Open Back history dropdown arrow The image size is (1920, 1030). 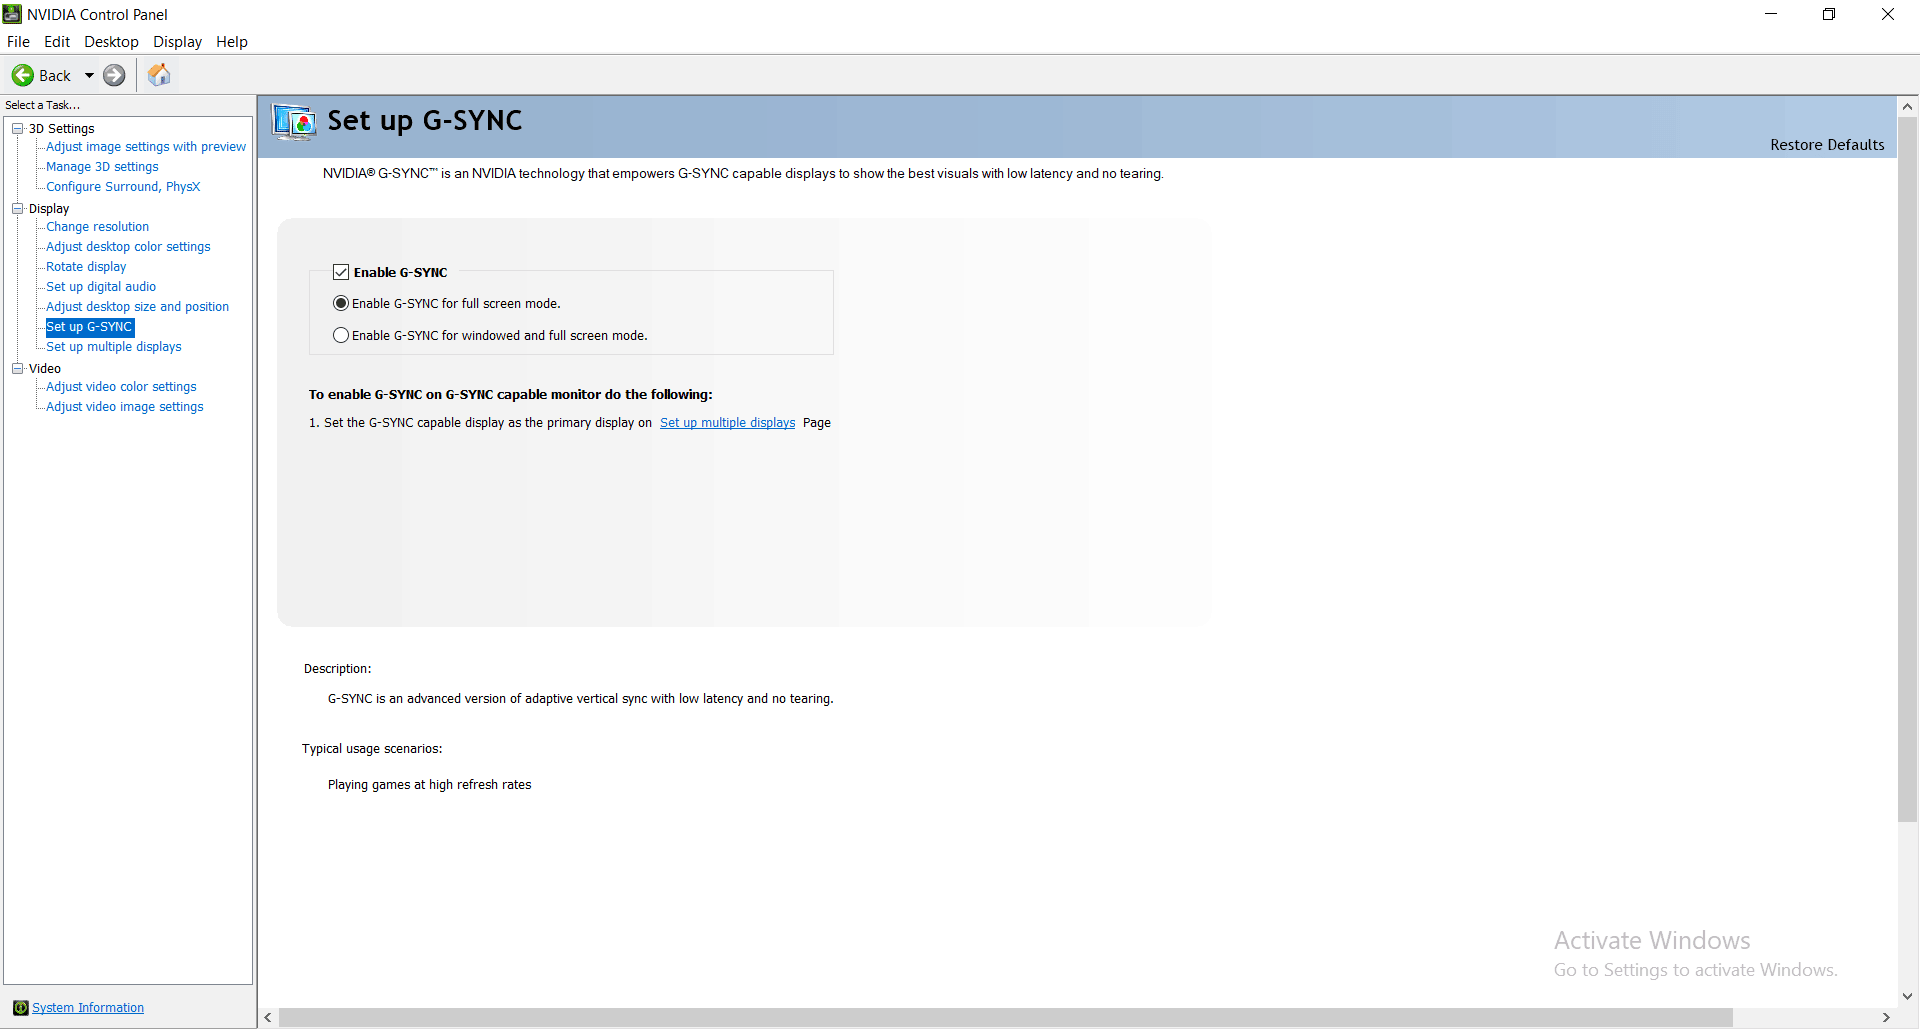89,75
